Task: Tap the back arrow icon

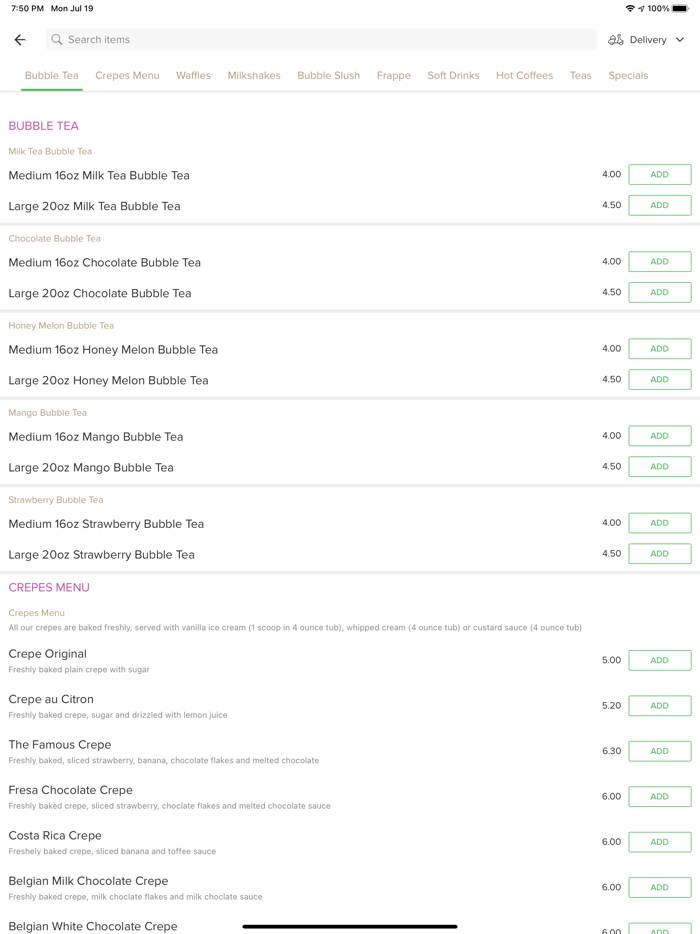Action: click(20, 40)
